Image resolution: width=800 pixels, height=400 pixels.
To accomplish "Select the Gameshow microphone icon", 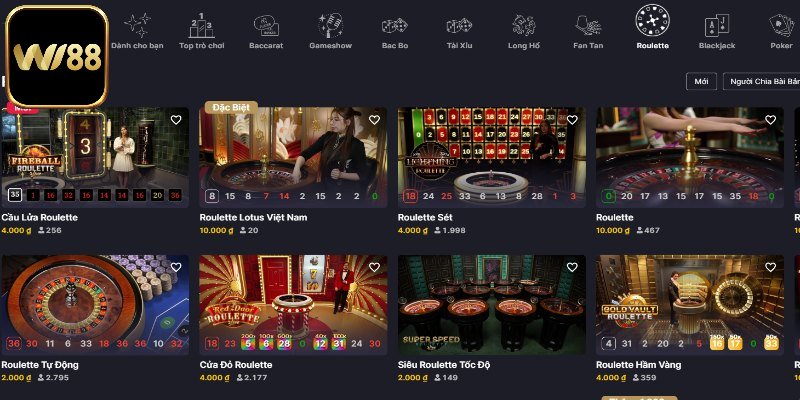I will pyautogui.click(x=330, y=26).
